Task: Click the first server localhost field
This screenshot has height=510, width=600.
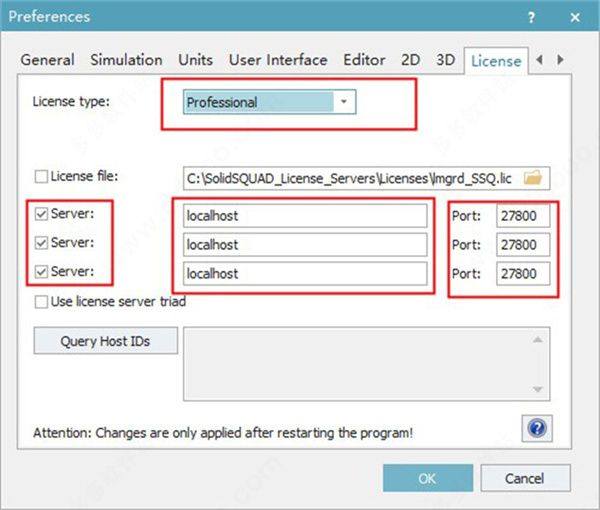Action: coord(305,216)
